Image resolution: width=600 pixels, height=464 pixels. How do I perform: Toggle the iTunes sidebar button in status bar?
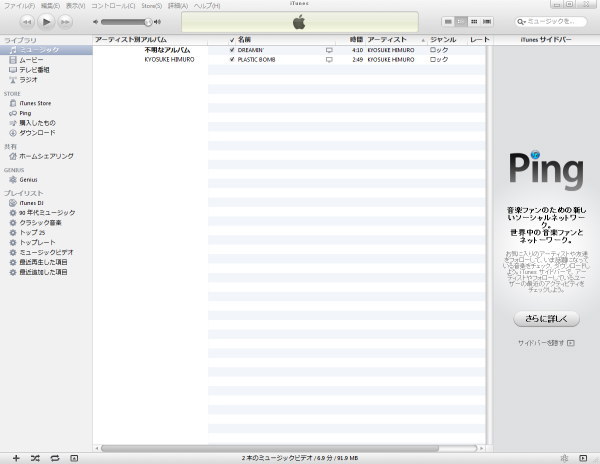[x=583, y=458]
